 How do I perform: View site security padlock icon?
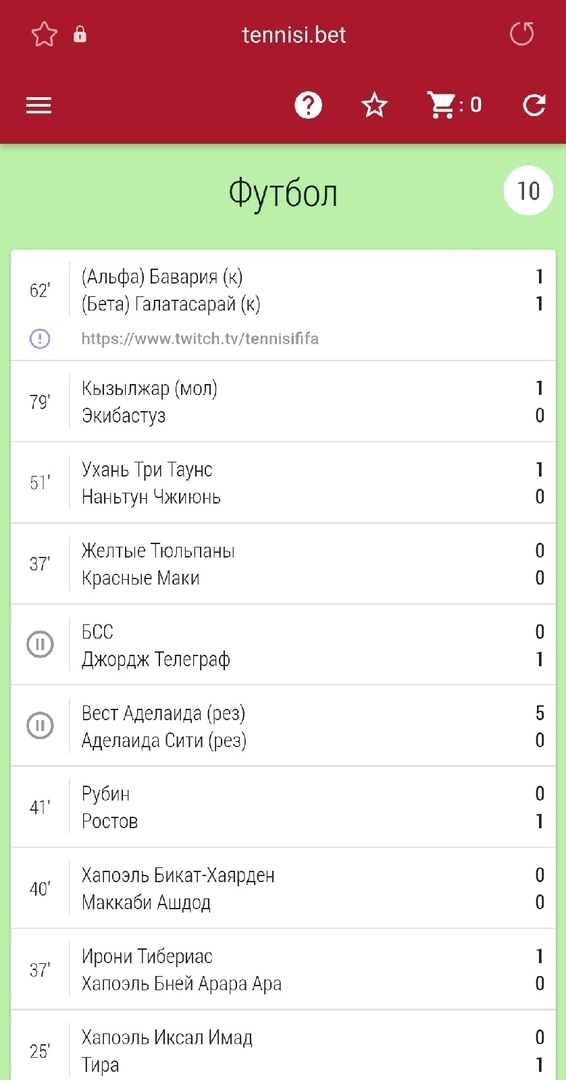[80, 34]
